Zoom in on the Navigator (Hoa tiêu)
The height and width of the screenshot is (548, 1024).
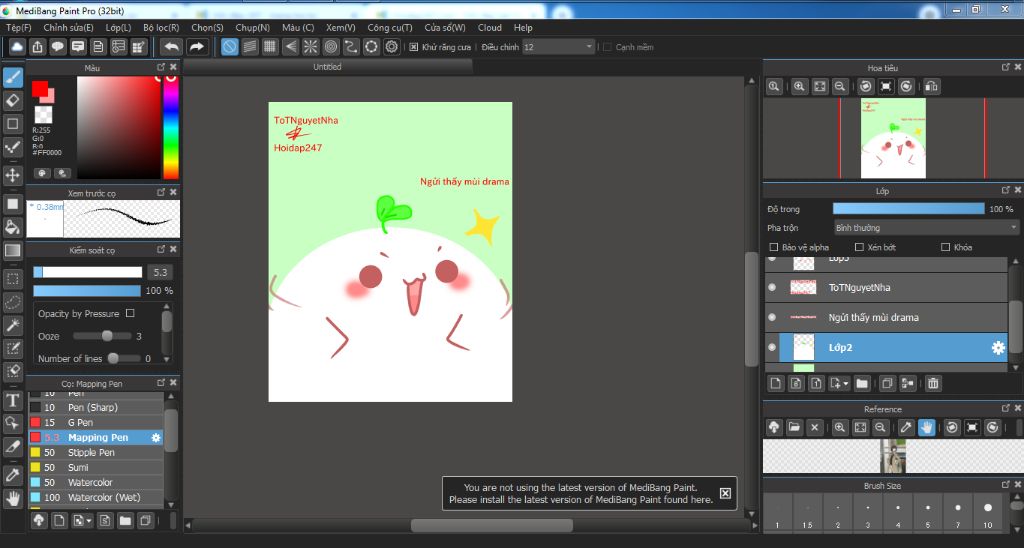pos(799,86)
